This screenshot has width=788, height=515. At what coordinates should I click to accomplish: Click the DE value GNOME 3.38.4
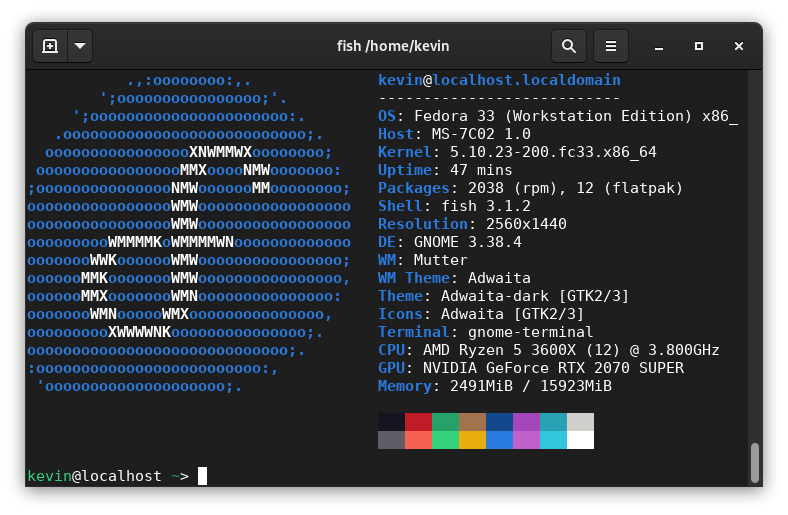coord(467,242)
